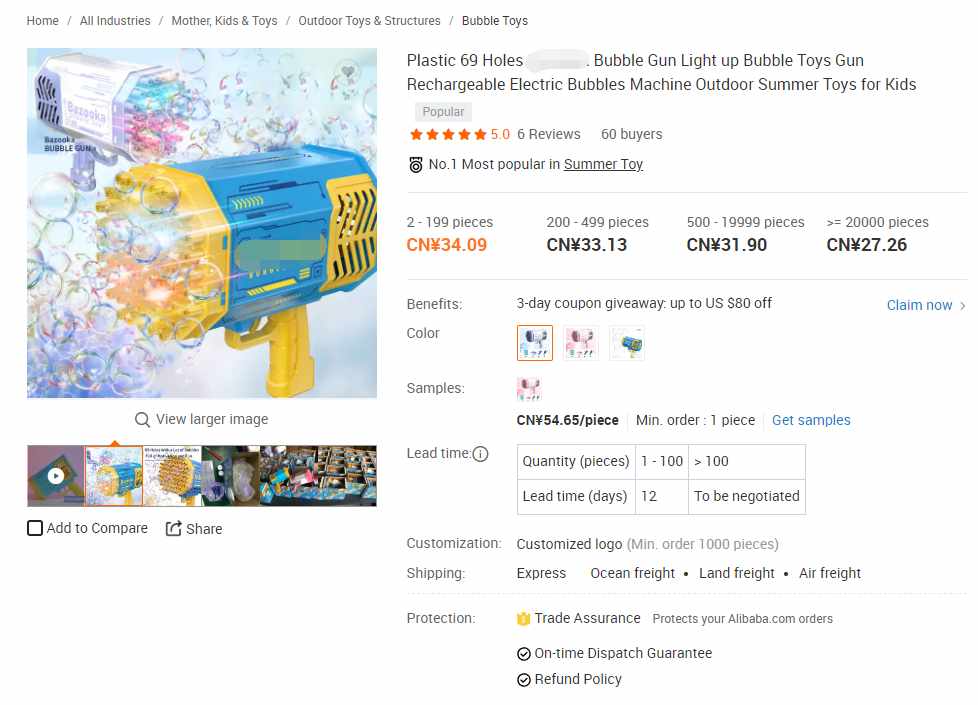This screenshot has width=978, height=705.
Task: Tick the Add to Compare checkbox
Action: [35, 528]
